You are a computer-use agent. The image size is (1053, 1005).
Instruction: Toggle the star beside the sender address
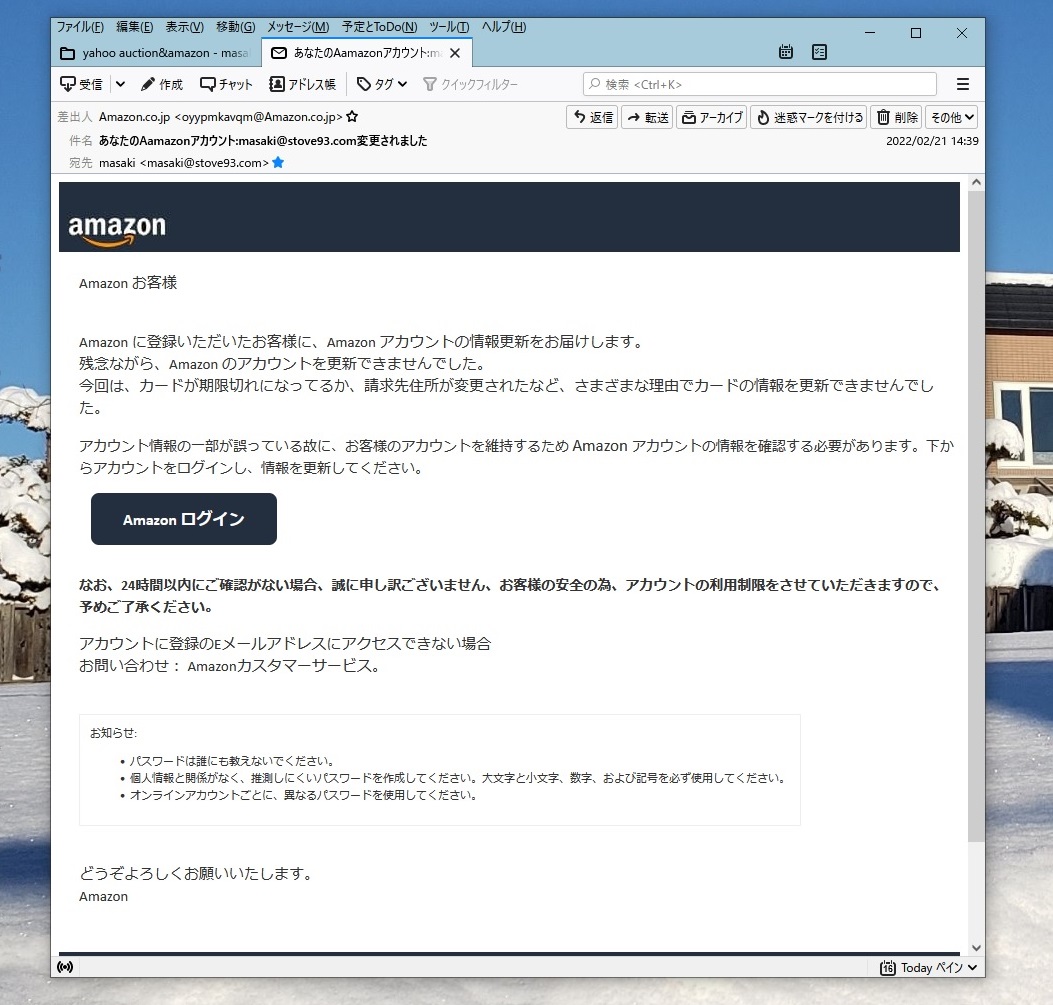352,117
